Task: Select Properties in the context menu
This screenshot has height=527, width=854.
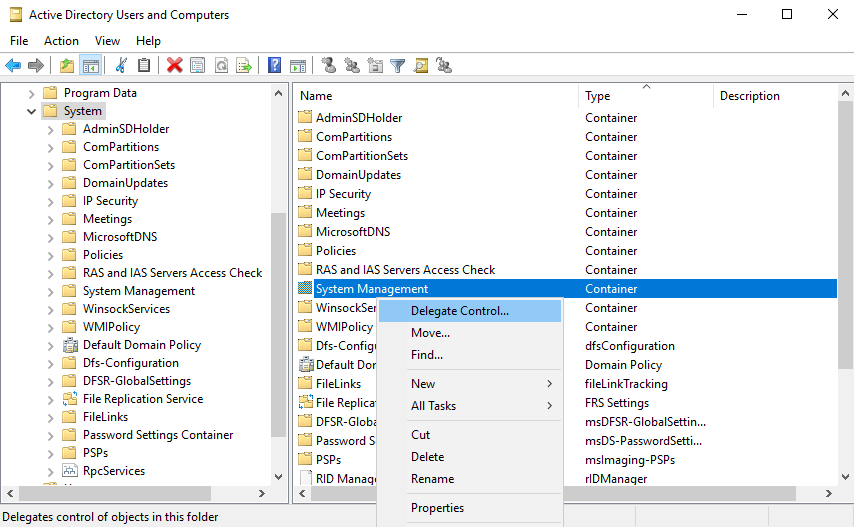Action: tap(438, 508)
